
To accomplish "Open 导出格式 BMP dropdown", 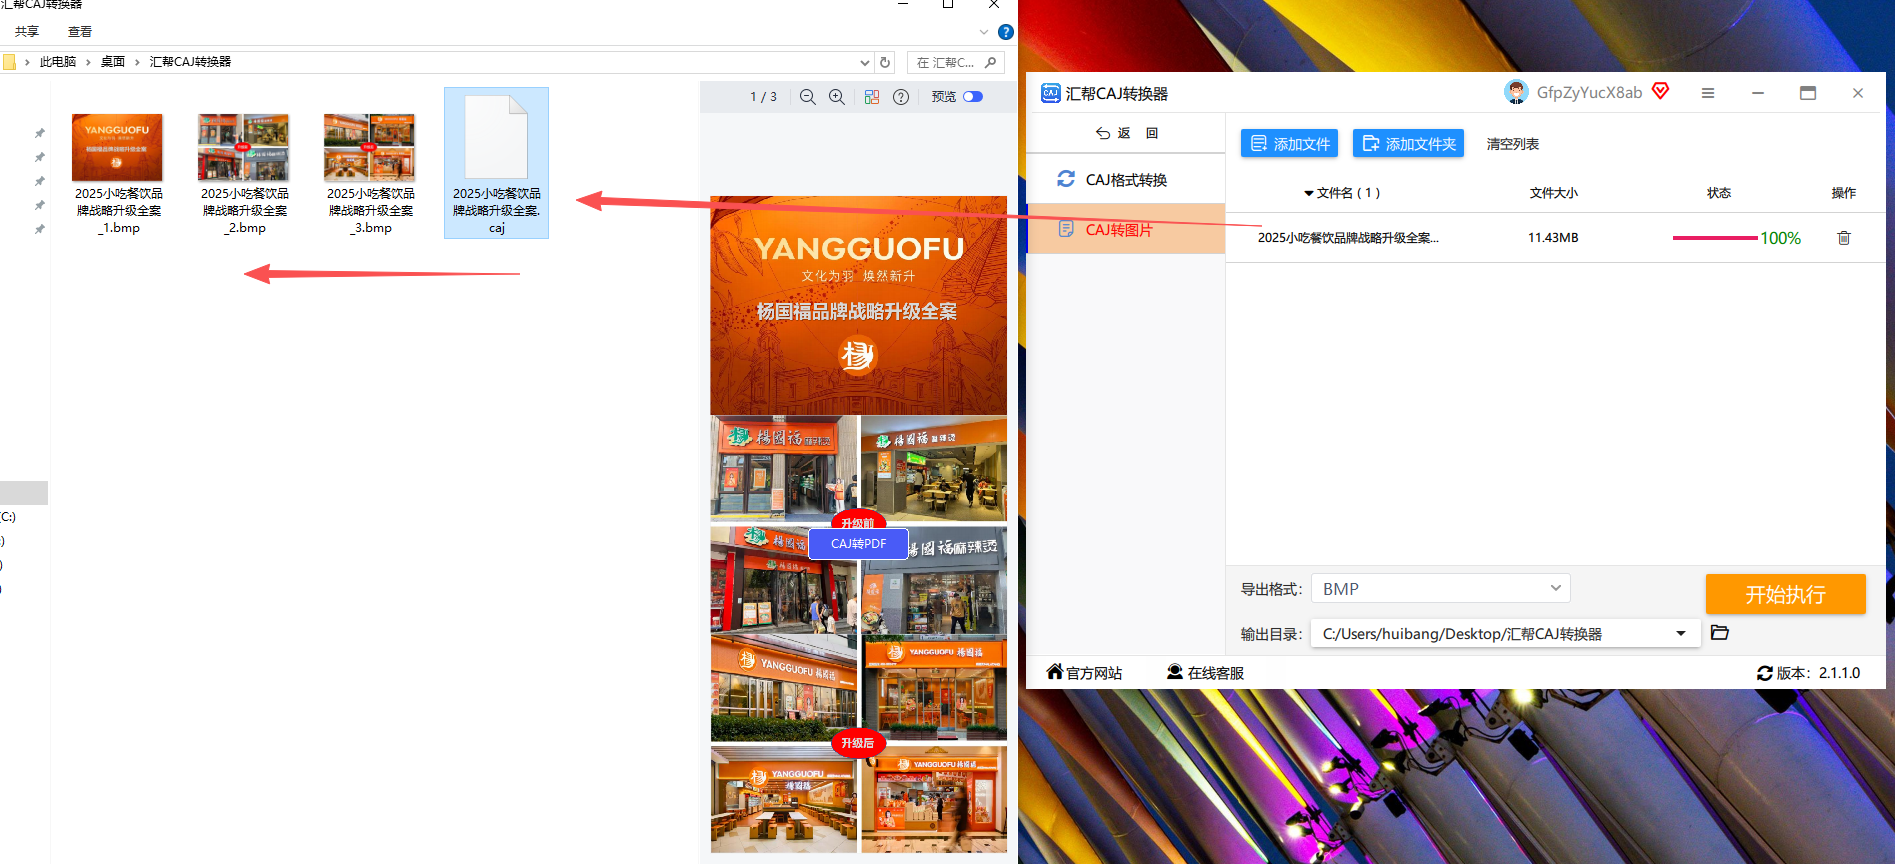I will click(x=1441, y=589).
